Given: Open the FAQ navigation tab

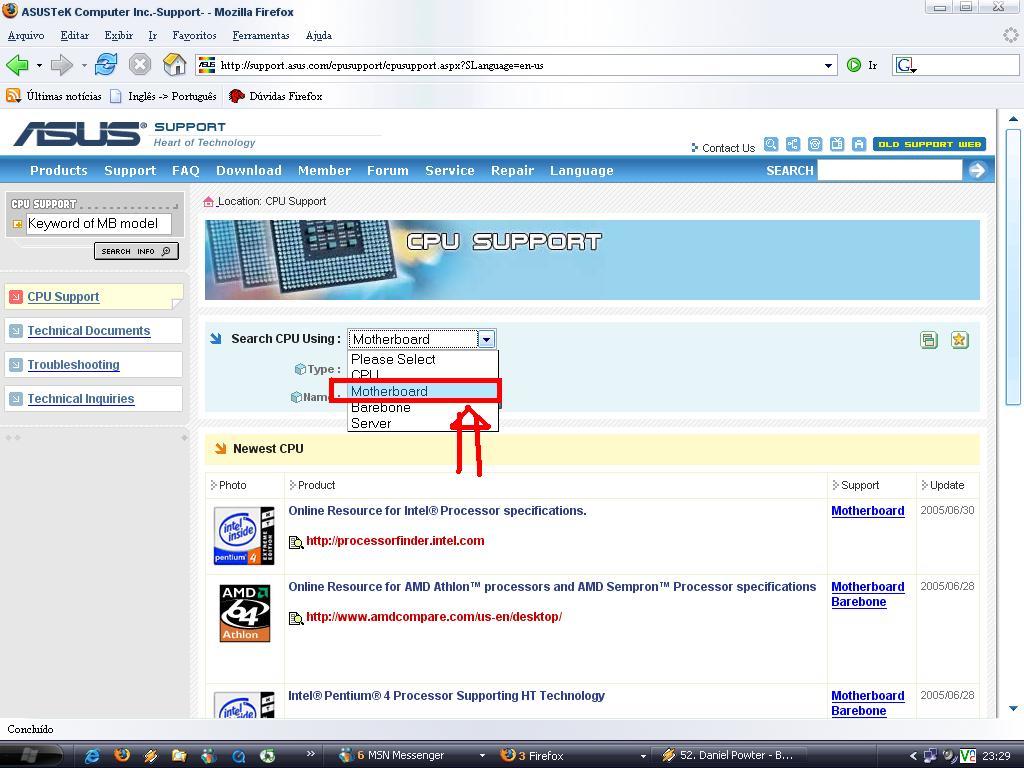Looking at the screenshot, I should click(185, 170).
